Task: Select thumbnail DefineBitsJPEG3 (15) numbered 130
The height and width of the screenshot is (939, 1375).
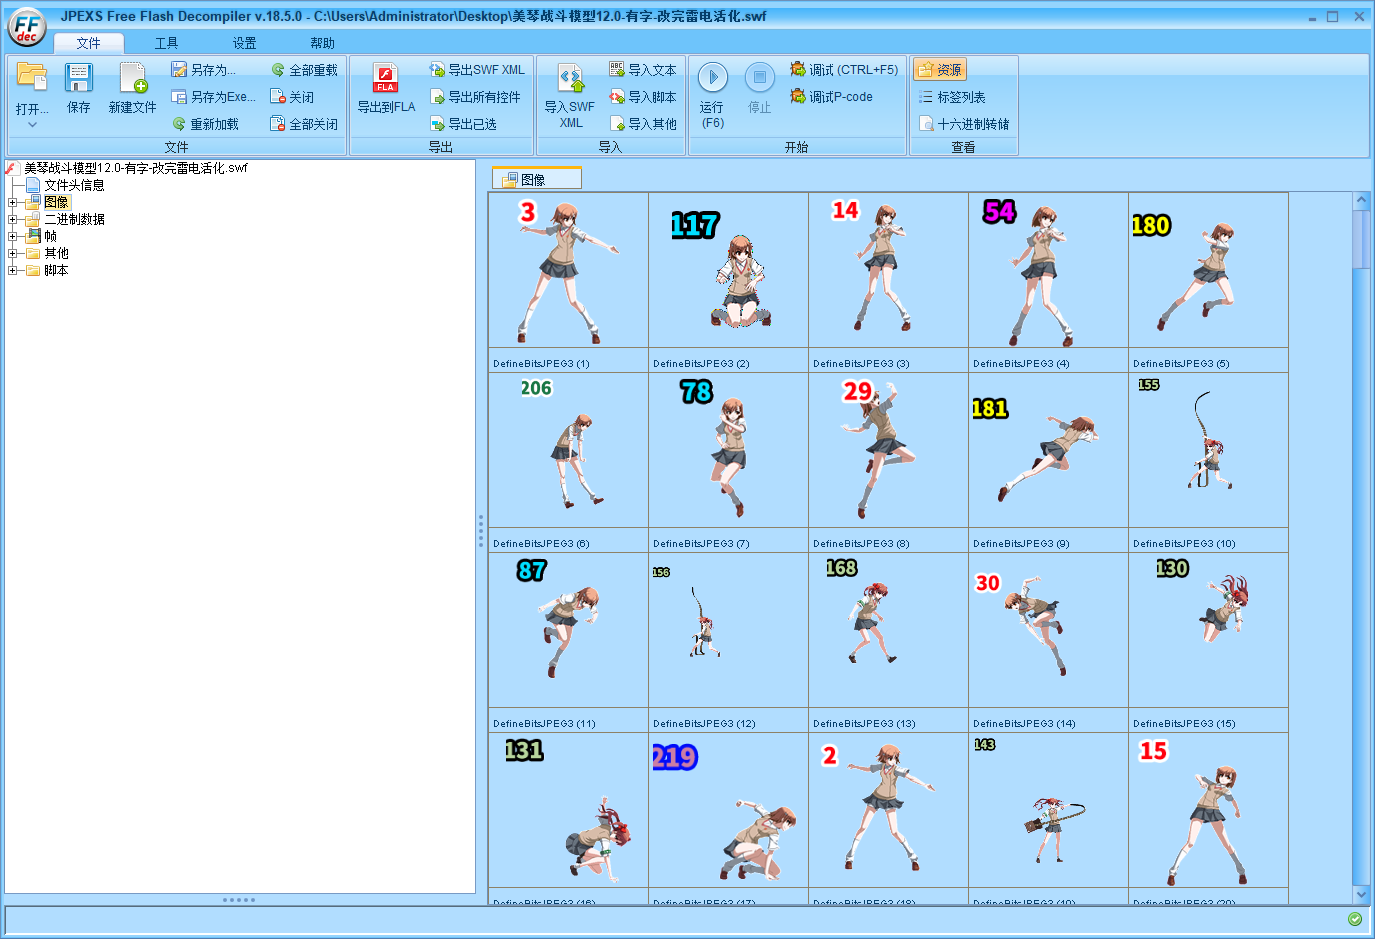Action: [1208, 642]
